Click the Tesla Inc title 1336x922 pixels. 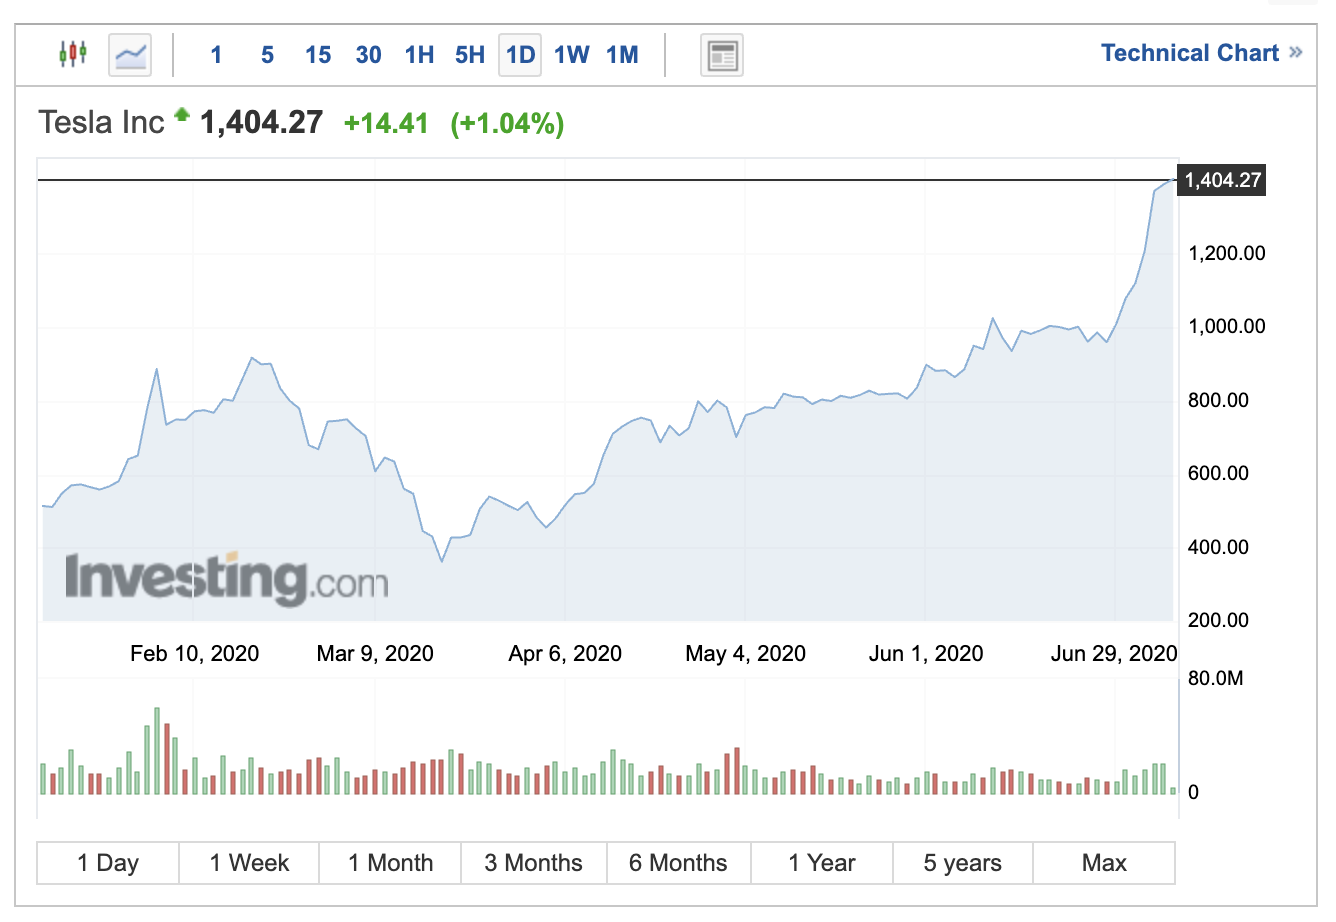click(x=101, y=122)
